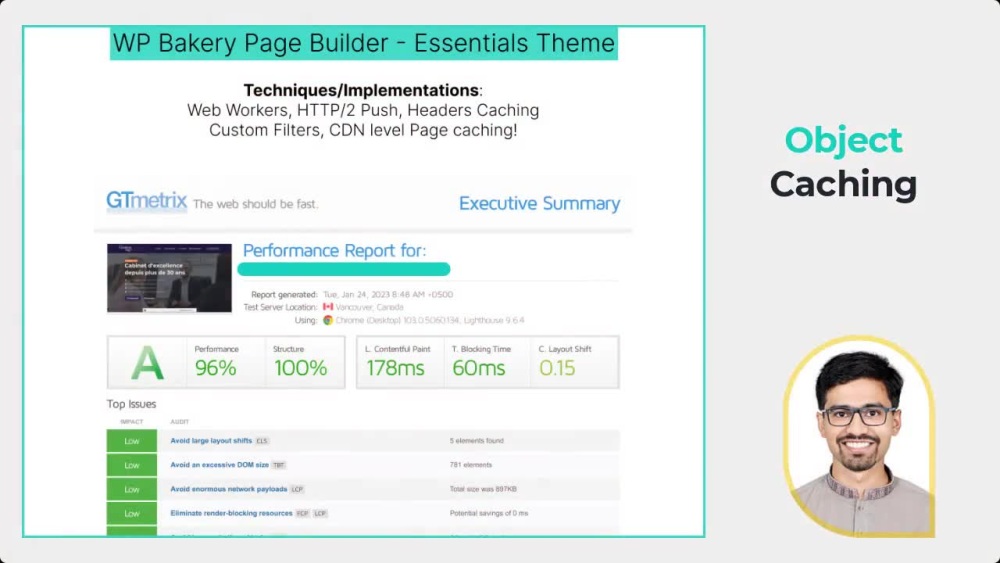Open the website preview thumbnail
Image resolution: width=1000 pixels, height=563 pixels.
click(x=170, y=278)
